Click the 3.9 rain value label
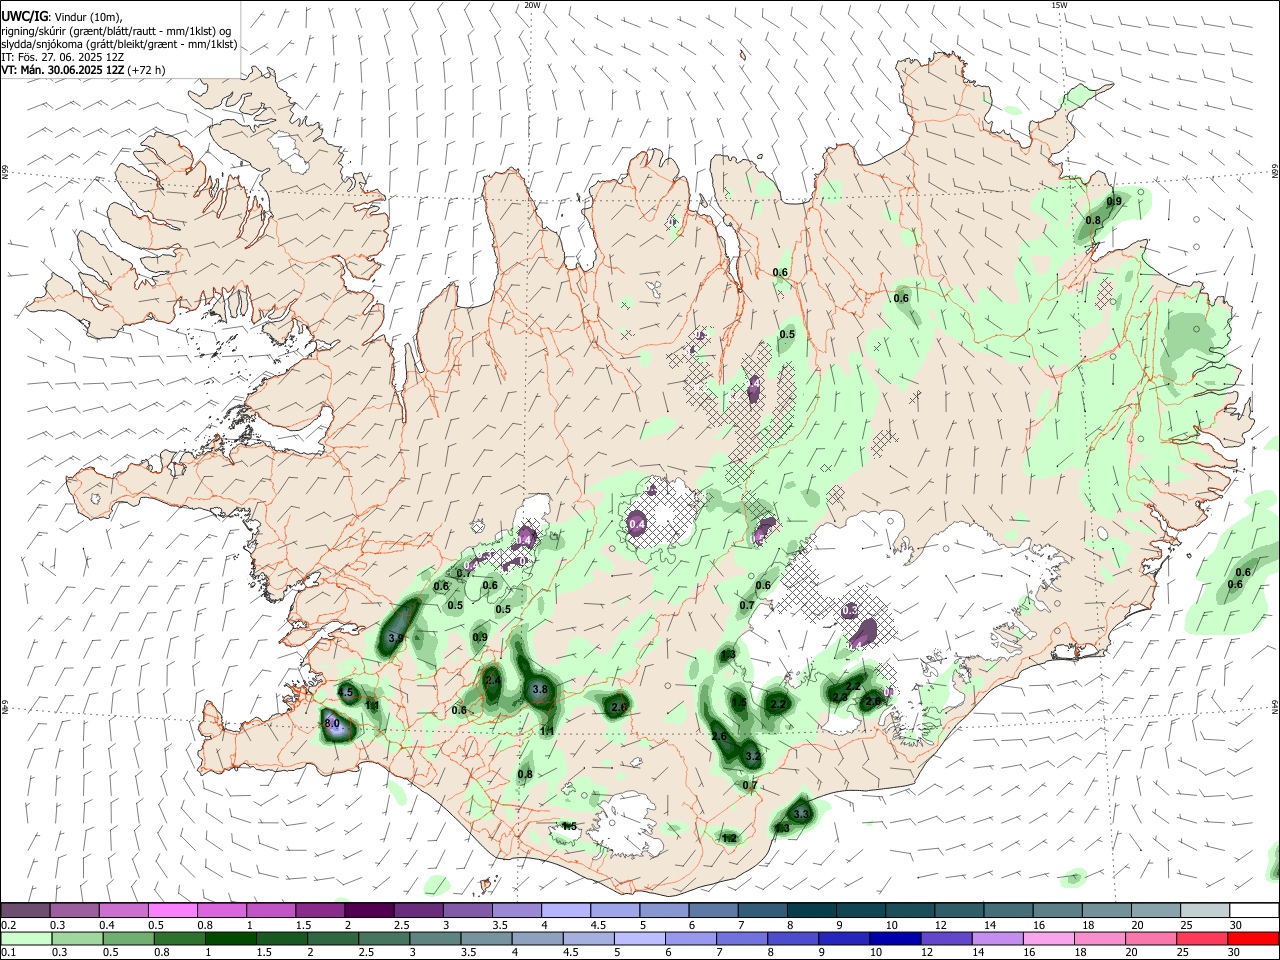The width and height of the screenshot is (1280, 960). [395, 638]
